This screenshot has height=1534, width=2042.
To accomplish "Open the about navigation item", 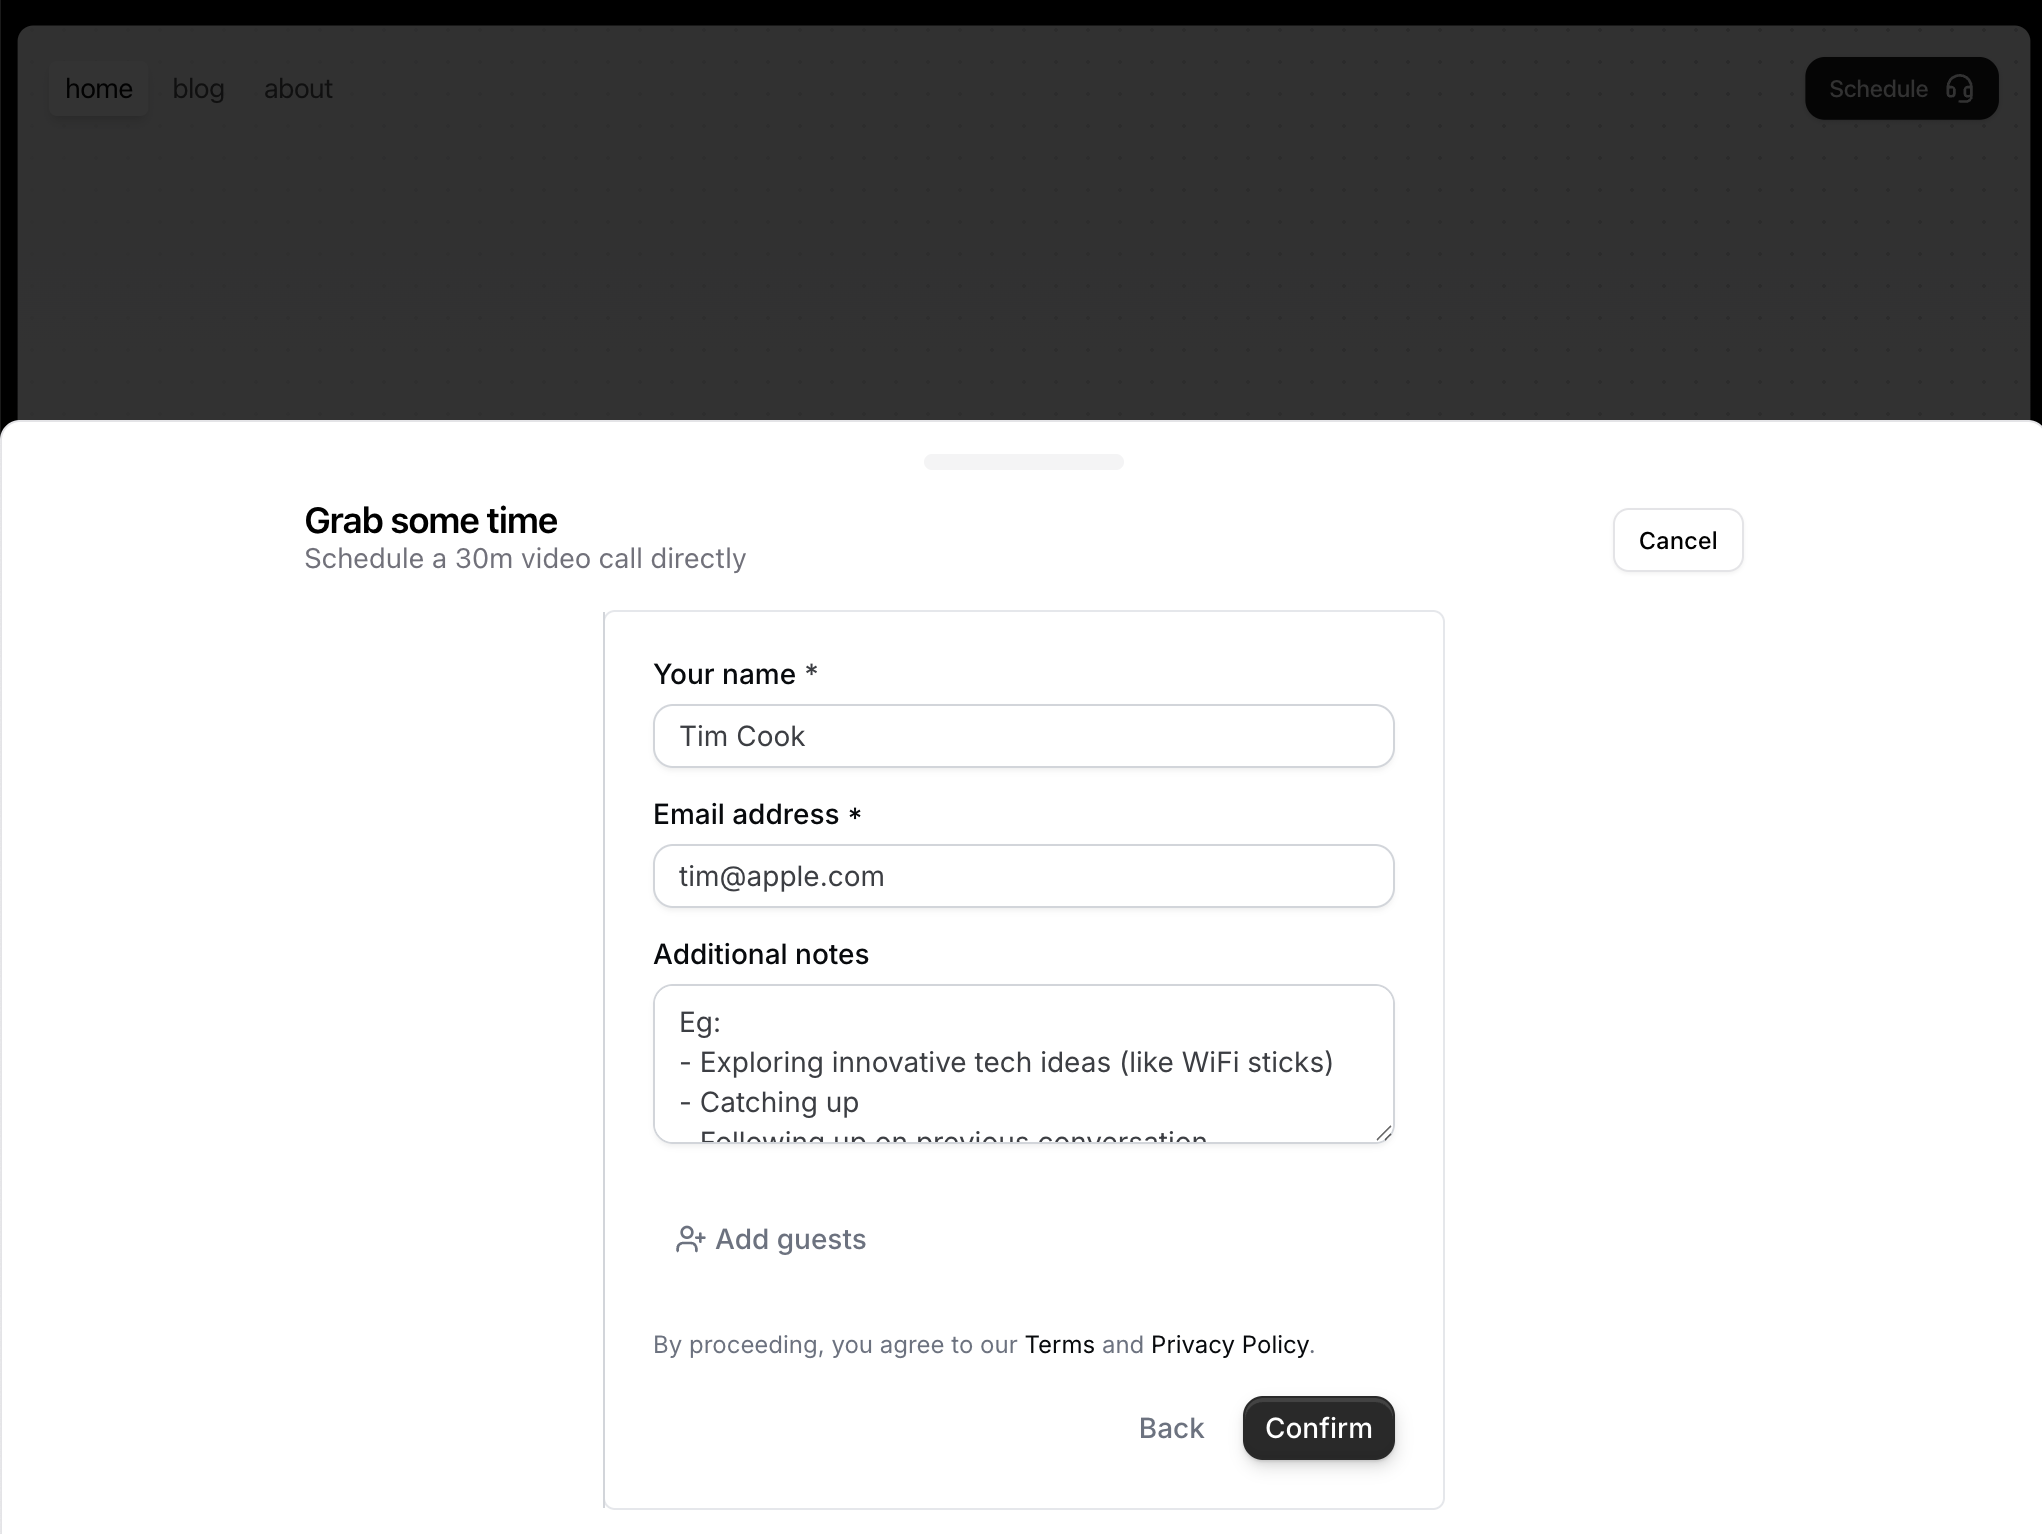I will tap(298, 89).
